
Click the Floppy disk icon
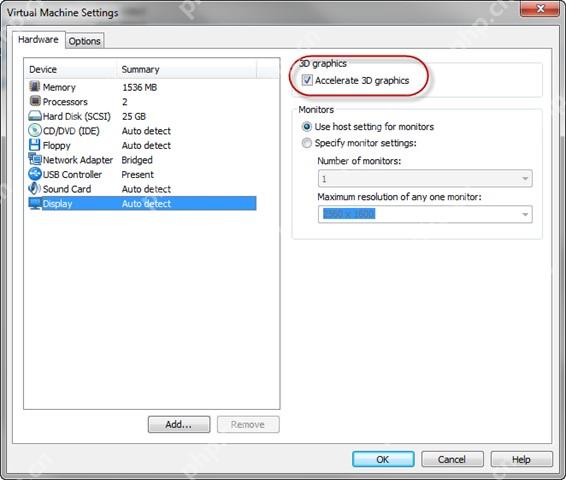pos(35,145)
